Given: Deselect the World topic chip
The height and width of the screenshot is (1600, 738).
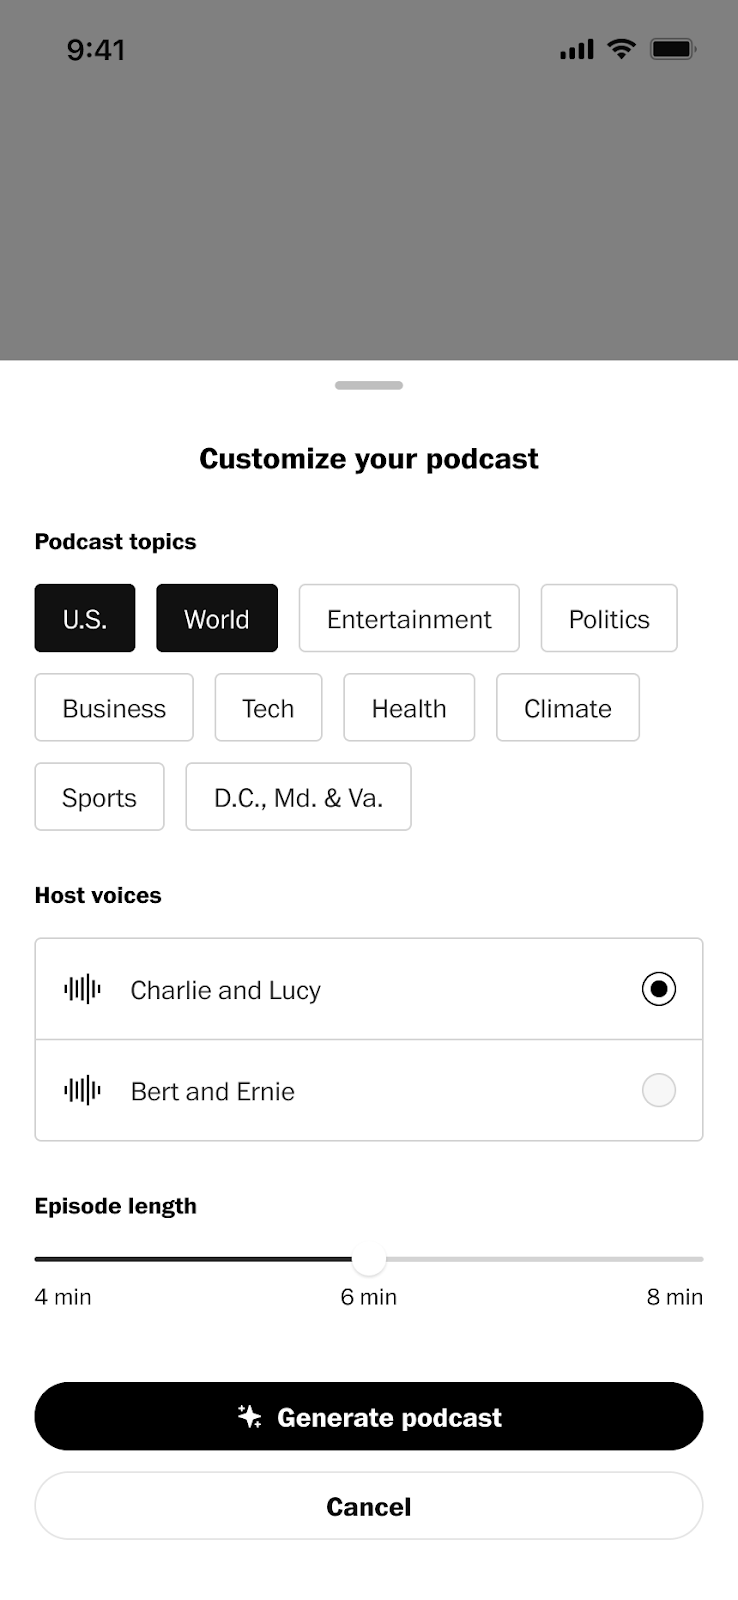Looking at the screenshot, I should (217, 619).
